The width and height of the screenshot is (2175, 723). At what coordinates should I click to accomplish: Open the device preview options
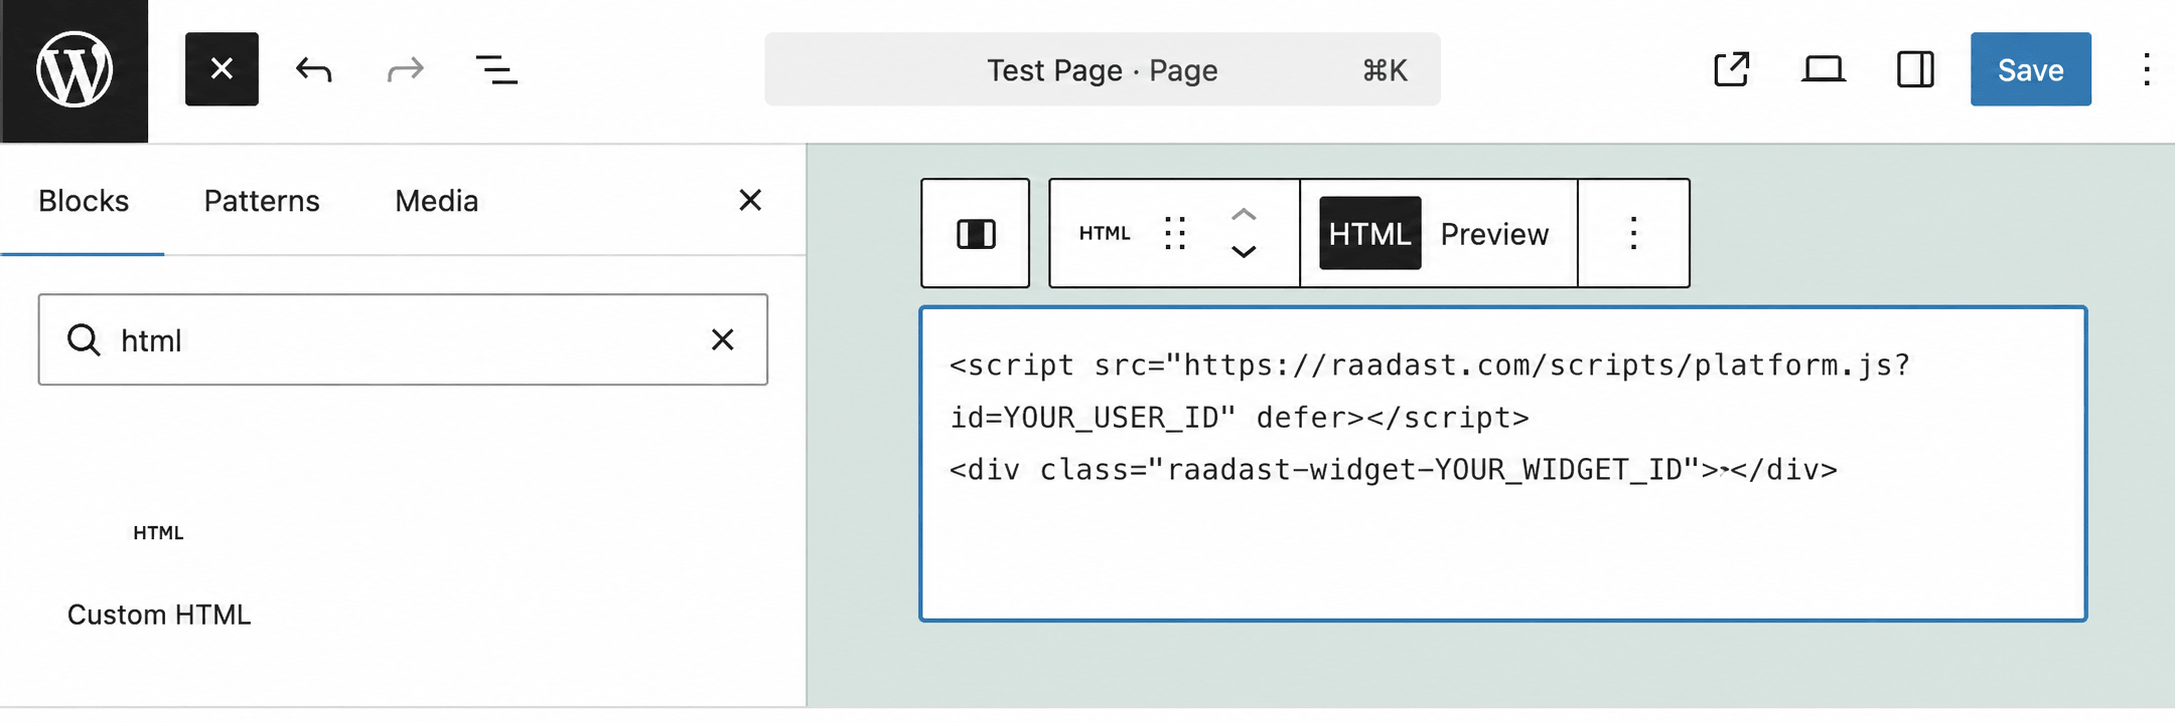[1823, 69]
